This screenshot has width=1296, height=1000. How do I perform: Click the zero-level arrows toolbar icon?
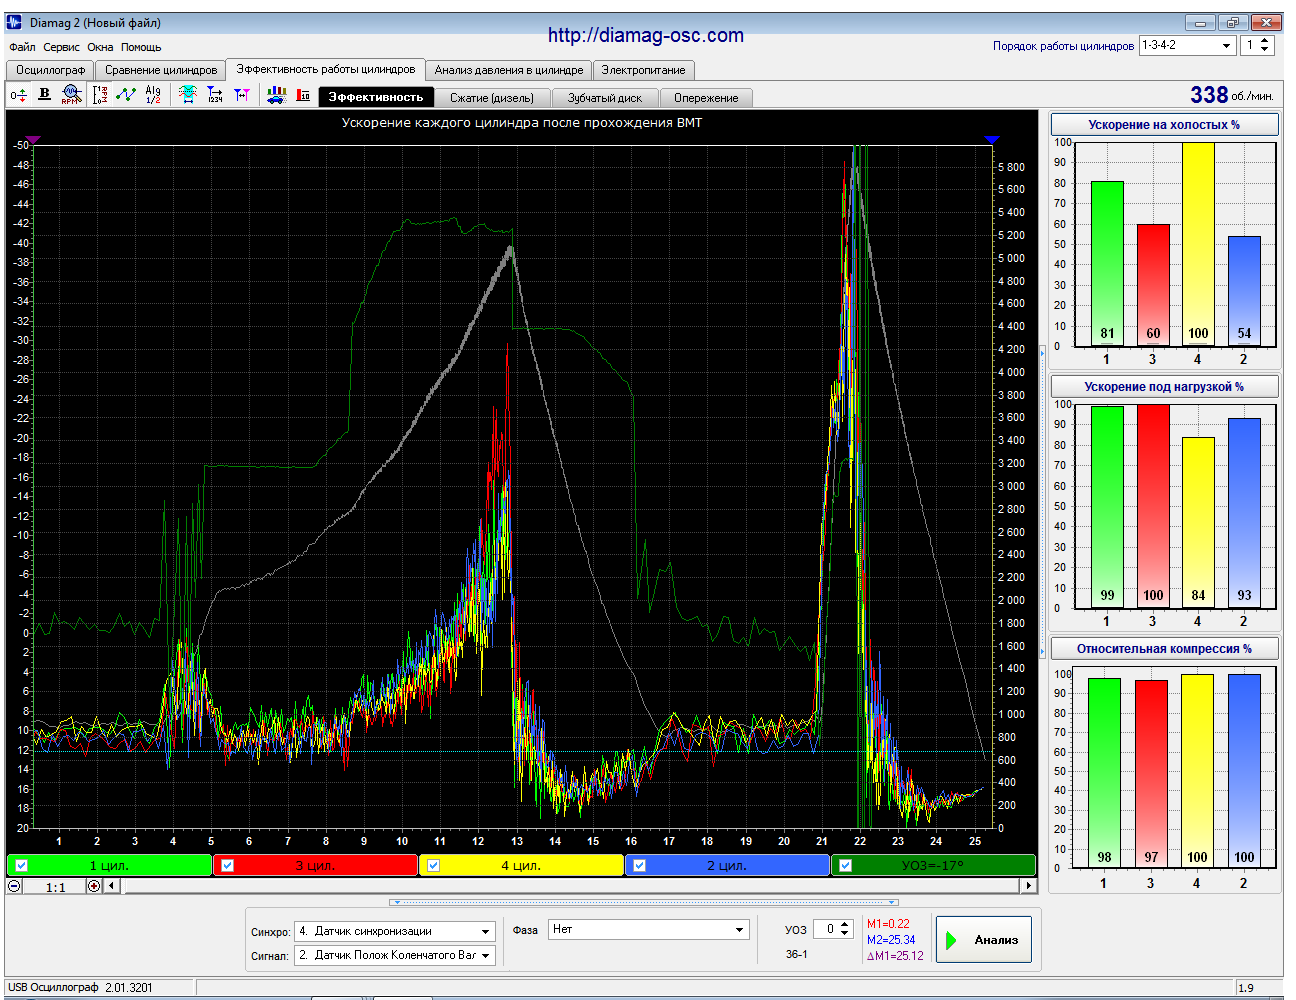click(18, 95)
